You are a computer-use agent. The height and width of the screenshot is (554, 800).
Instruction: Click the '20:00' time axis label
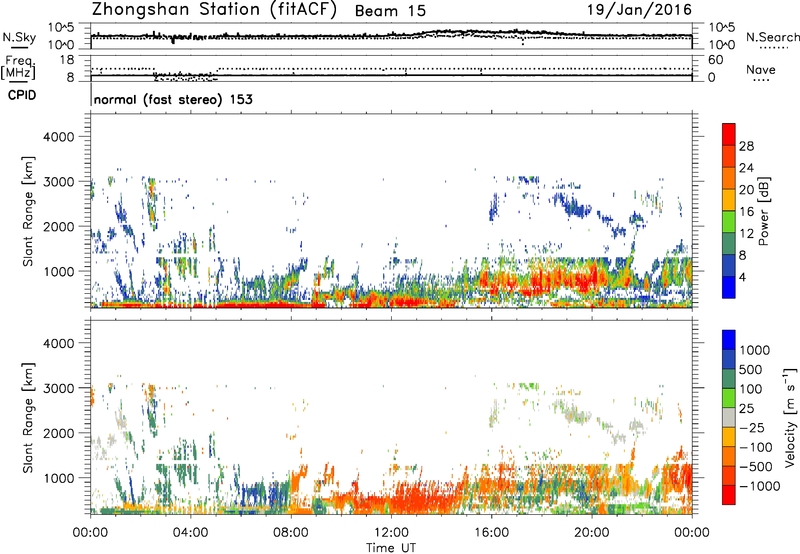point(592,533)
